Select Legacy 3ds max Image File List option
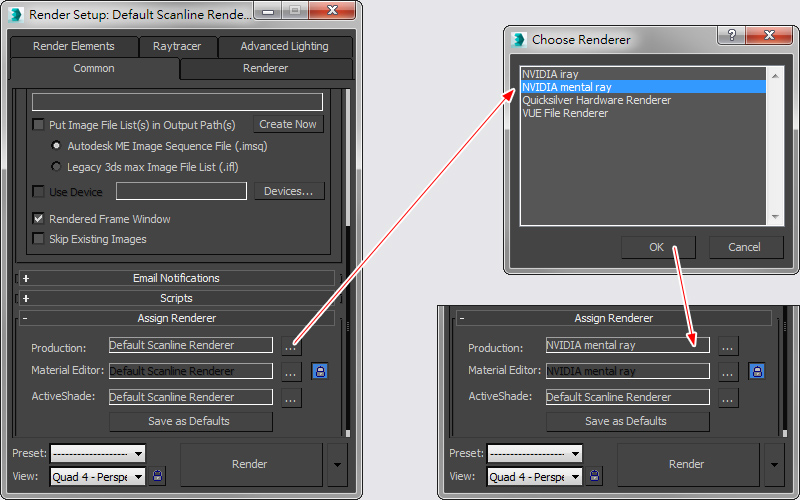Viewport: 800px width, 500px height. point(56,166)
